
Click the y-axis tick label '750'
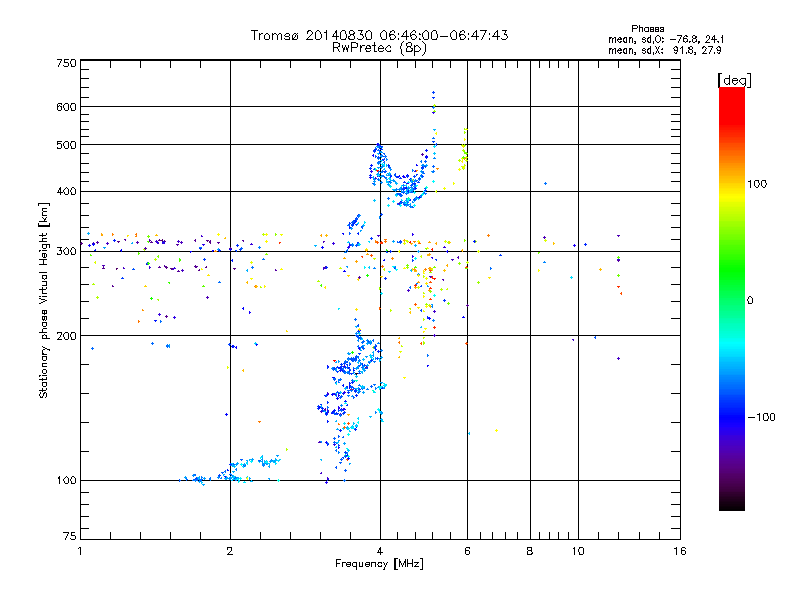point(66,63)
